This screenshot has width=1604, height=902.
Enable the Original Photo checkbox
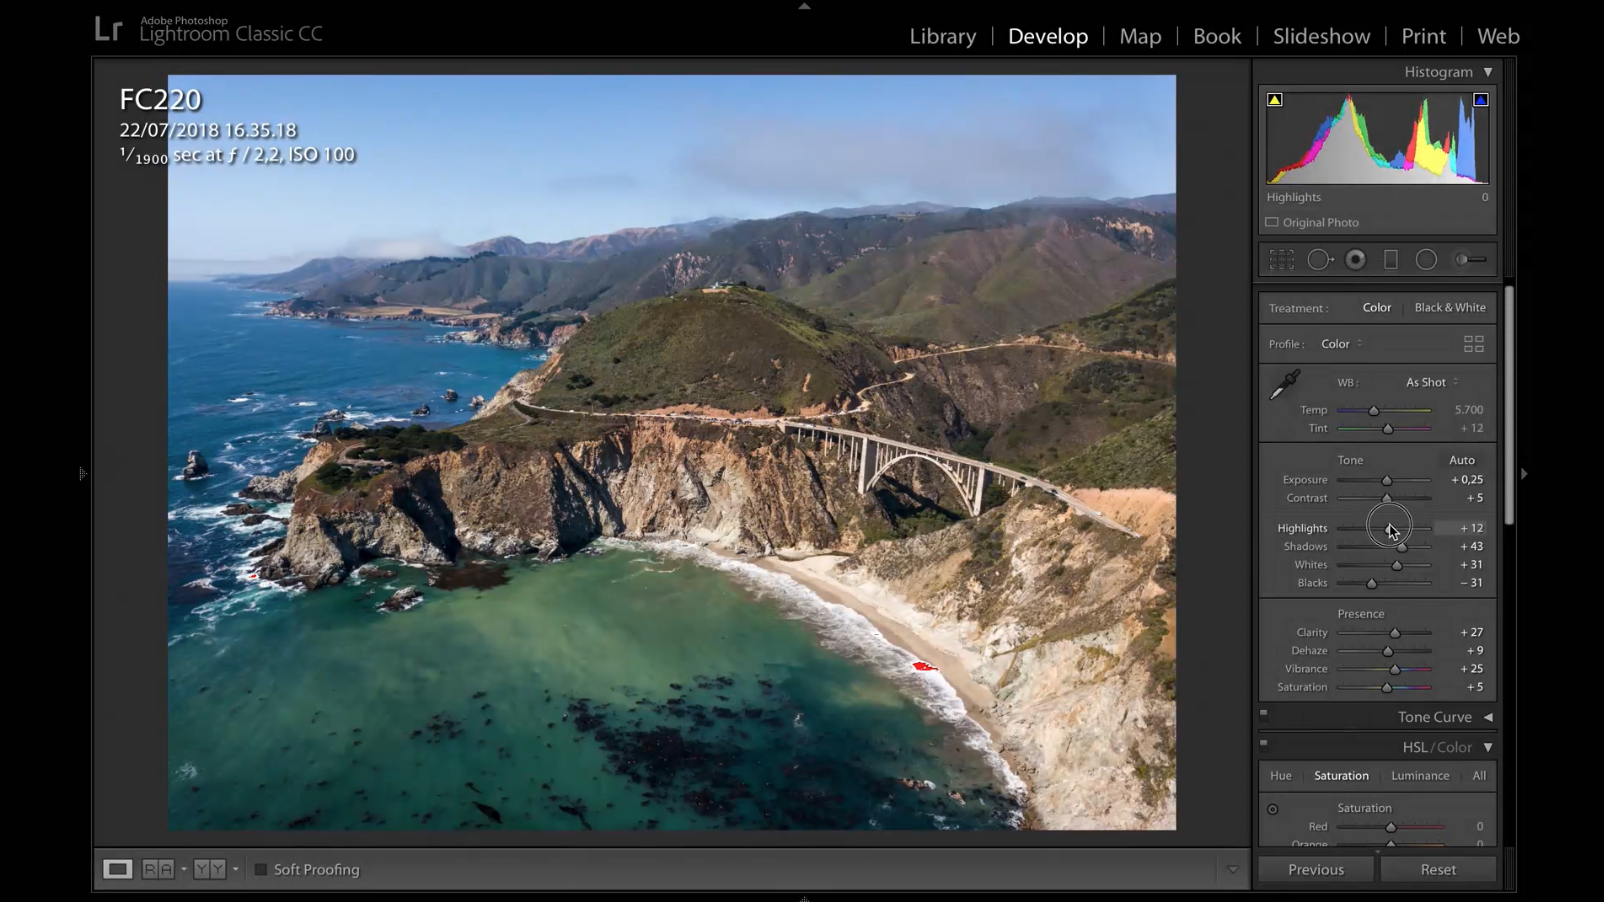click(1272, 223)
